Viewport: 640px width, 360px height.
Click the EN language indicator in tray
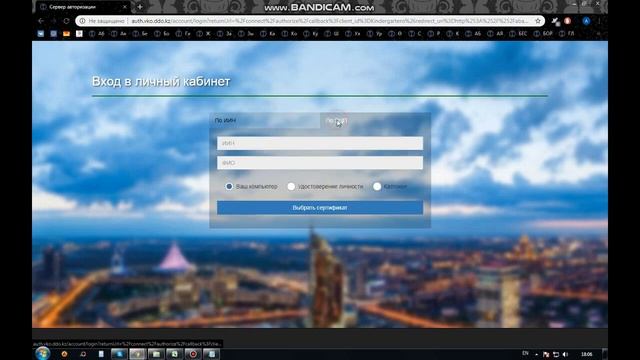tap(525, 353)
